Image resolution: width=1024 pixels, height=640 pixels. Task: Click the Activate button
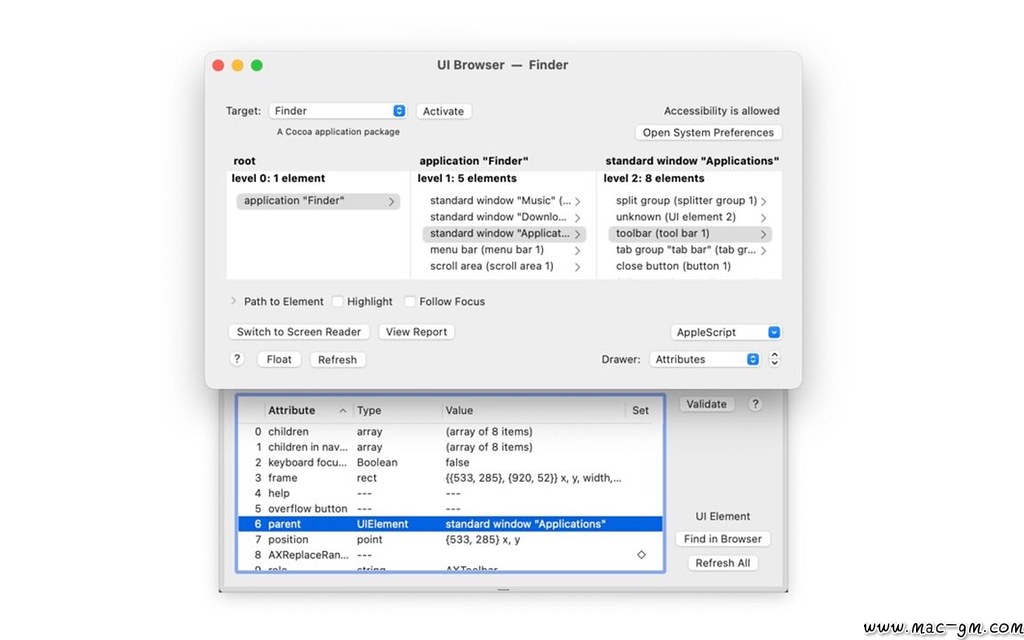(x=443, y=112)
